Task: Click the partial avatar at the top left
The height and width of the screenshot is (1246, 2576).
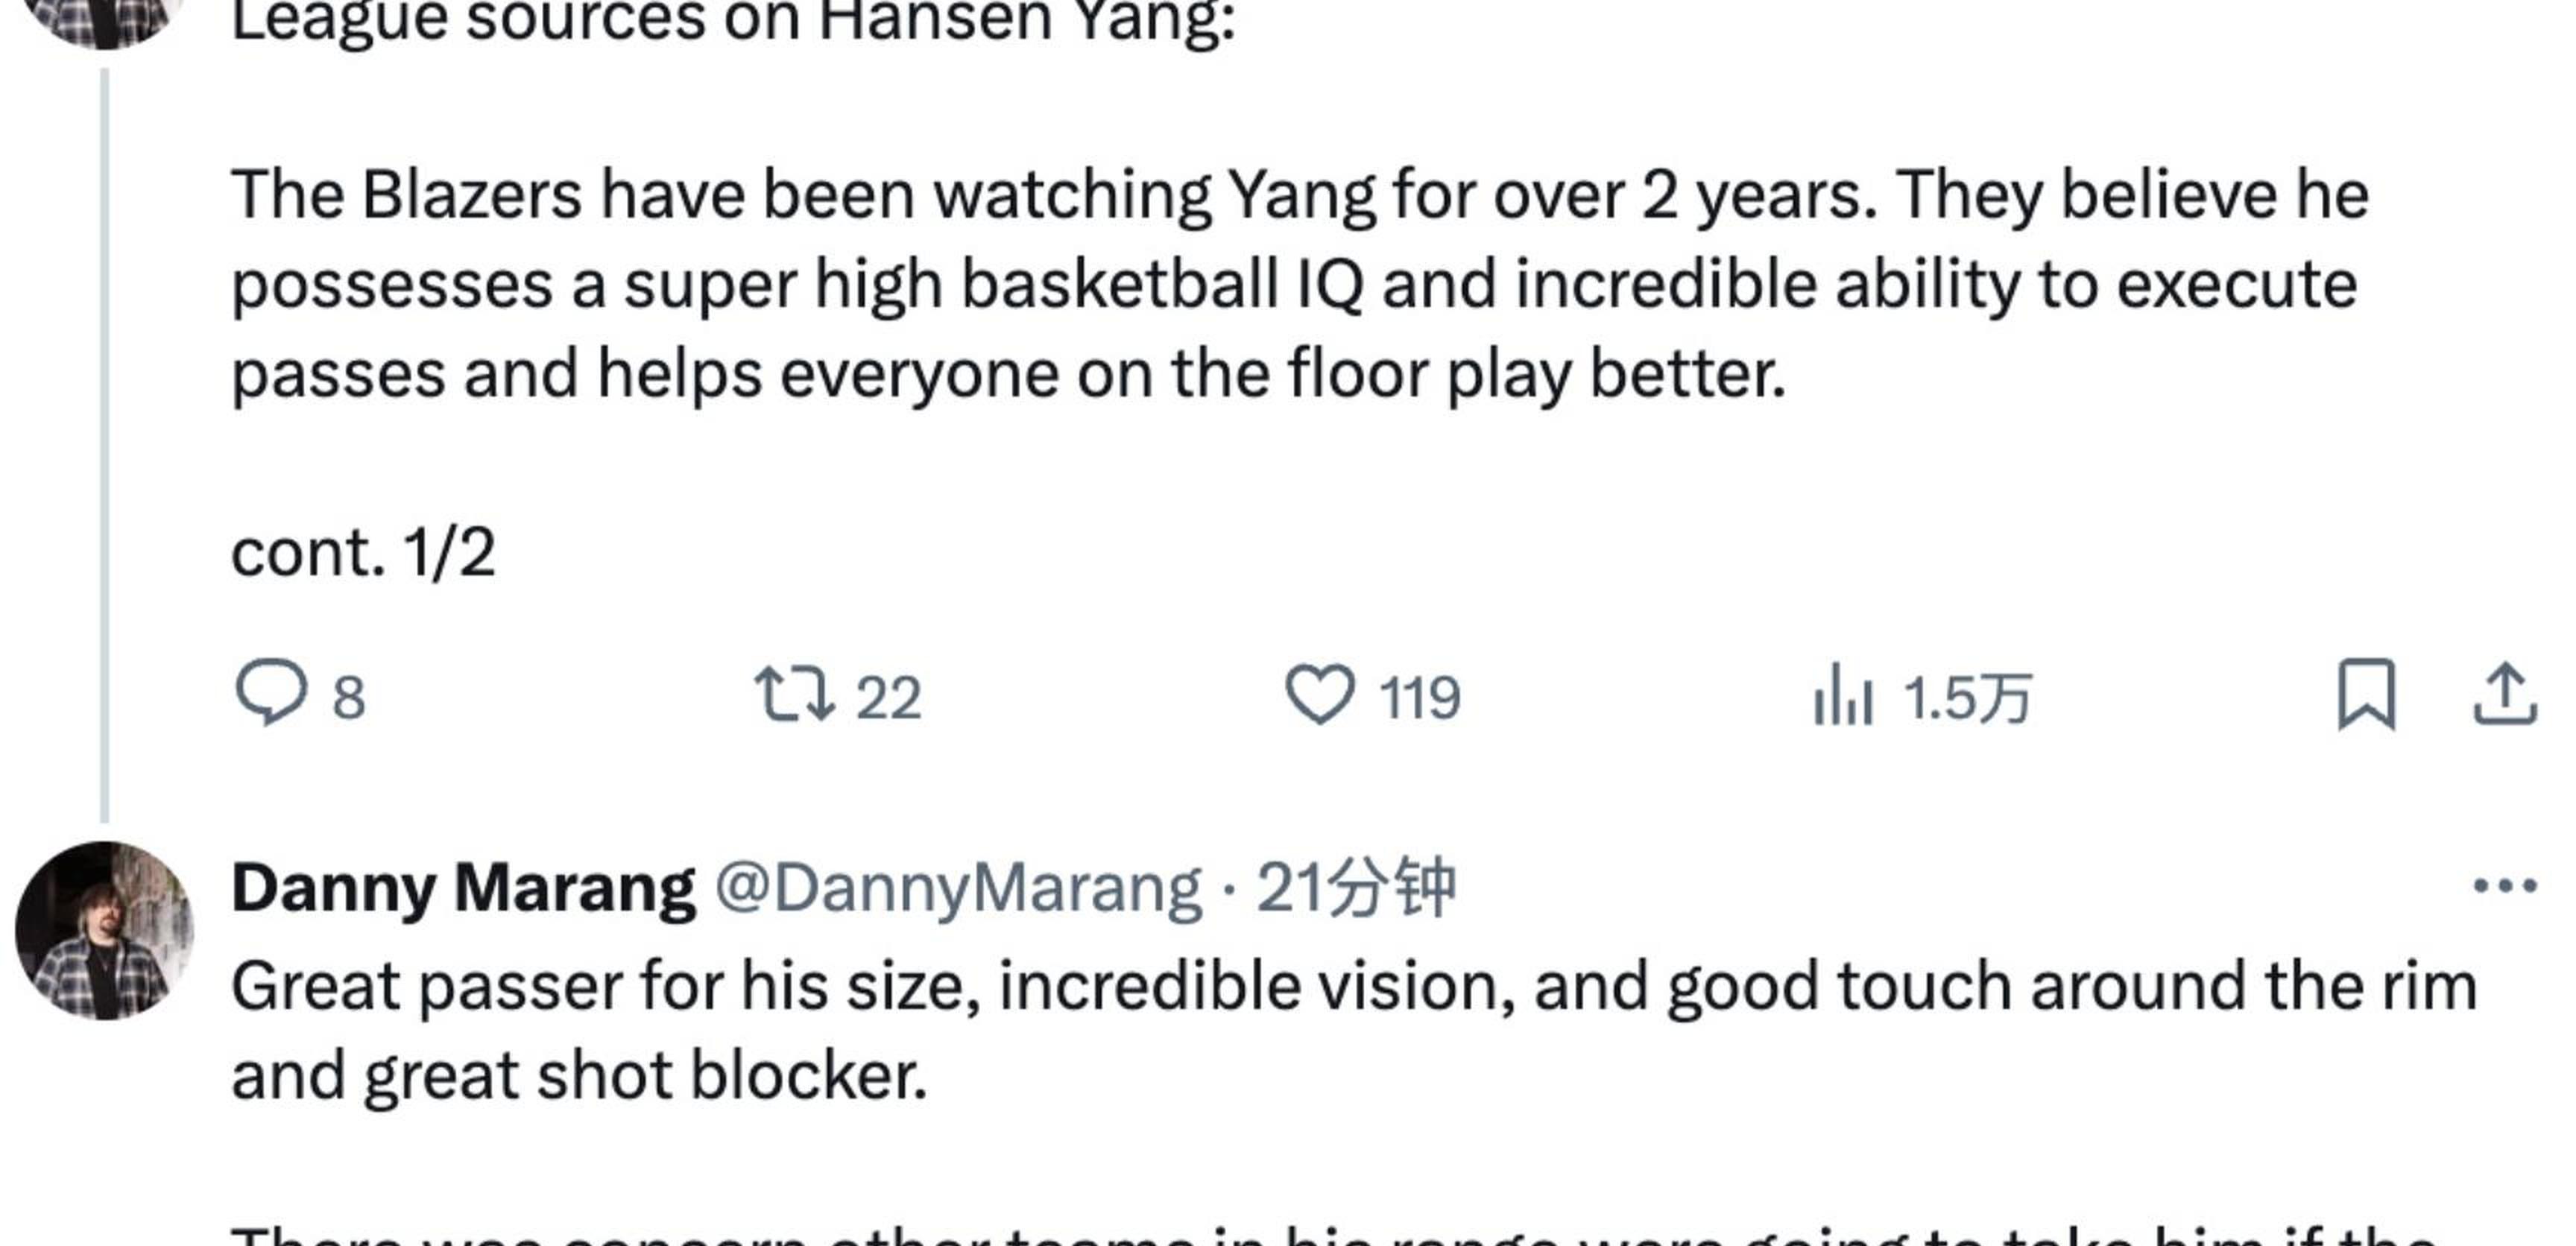Action: (x=104, y=20)
